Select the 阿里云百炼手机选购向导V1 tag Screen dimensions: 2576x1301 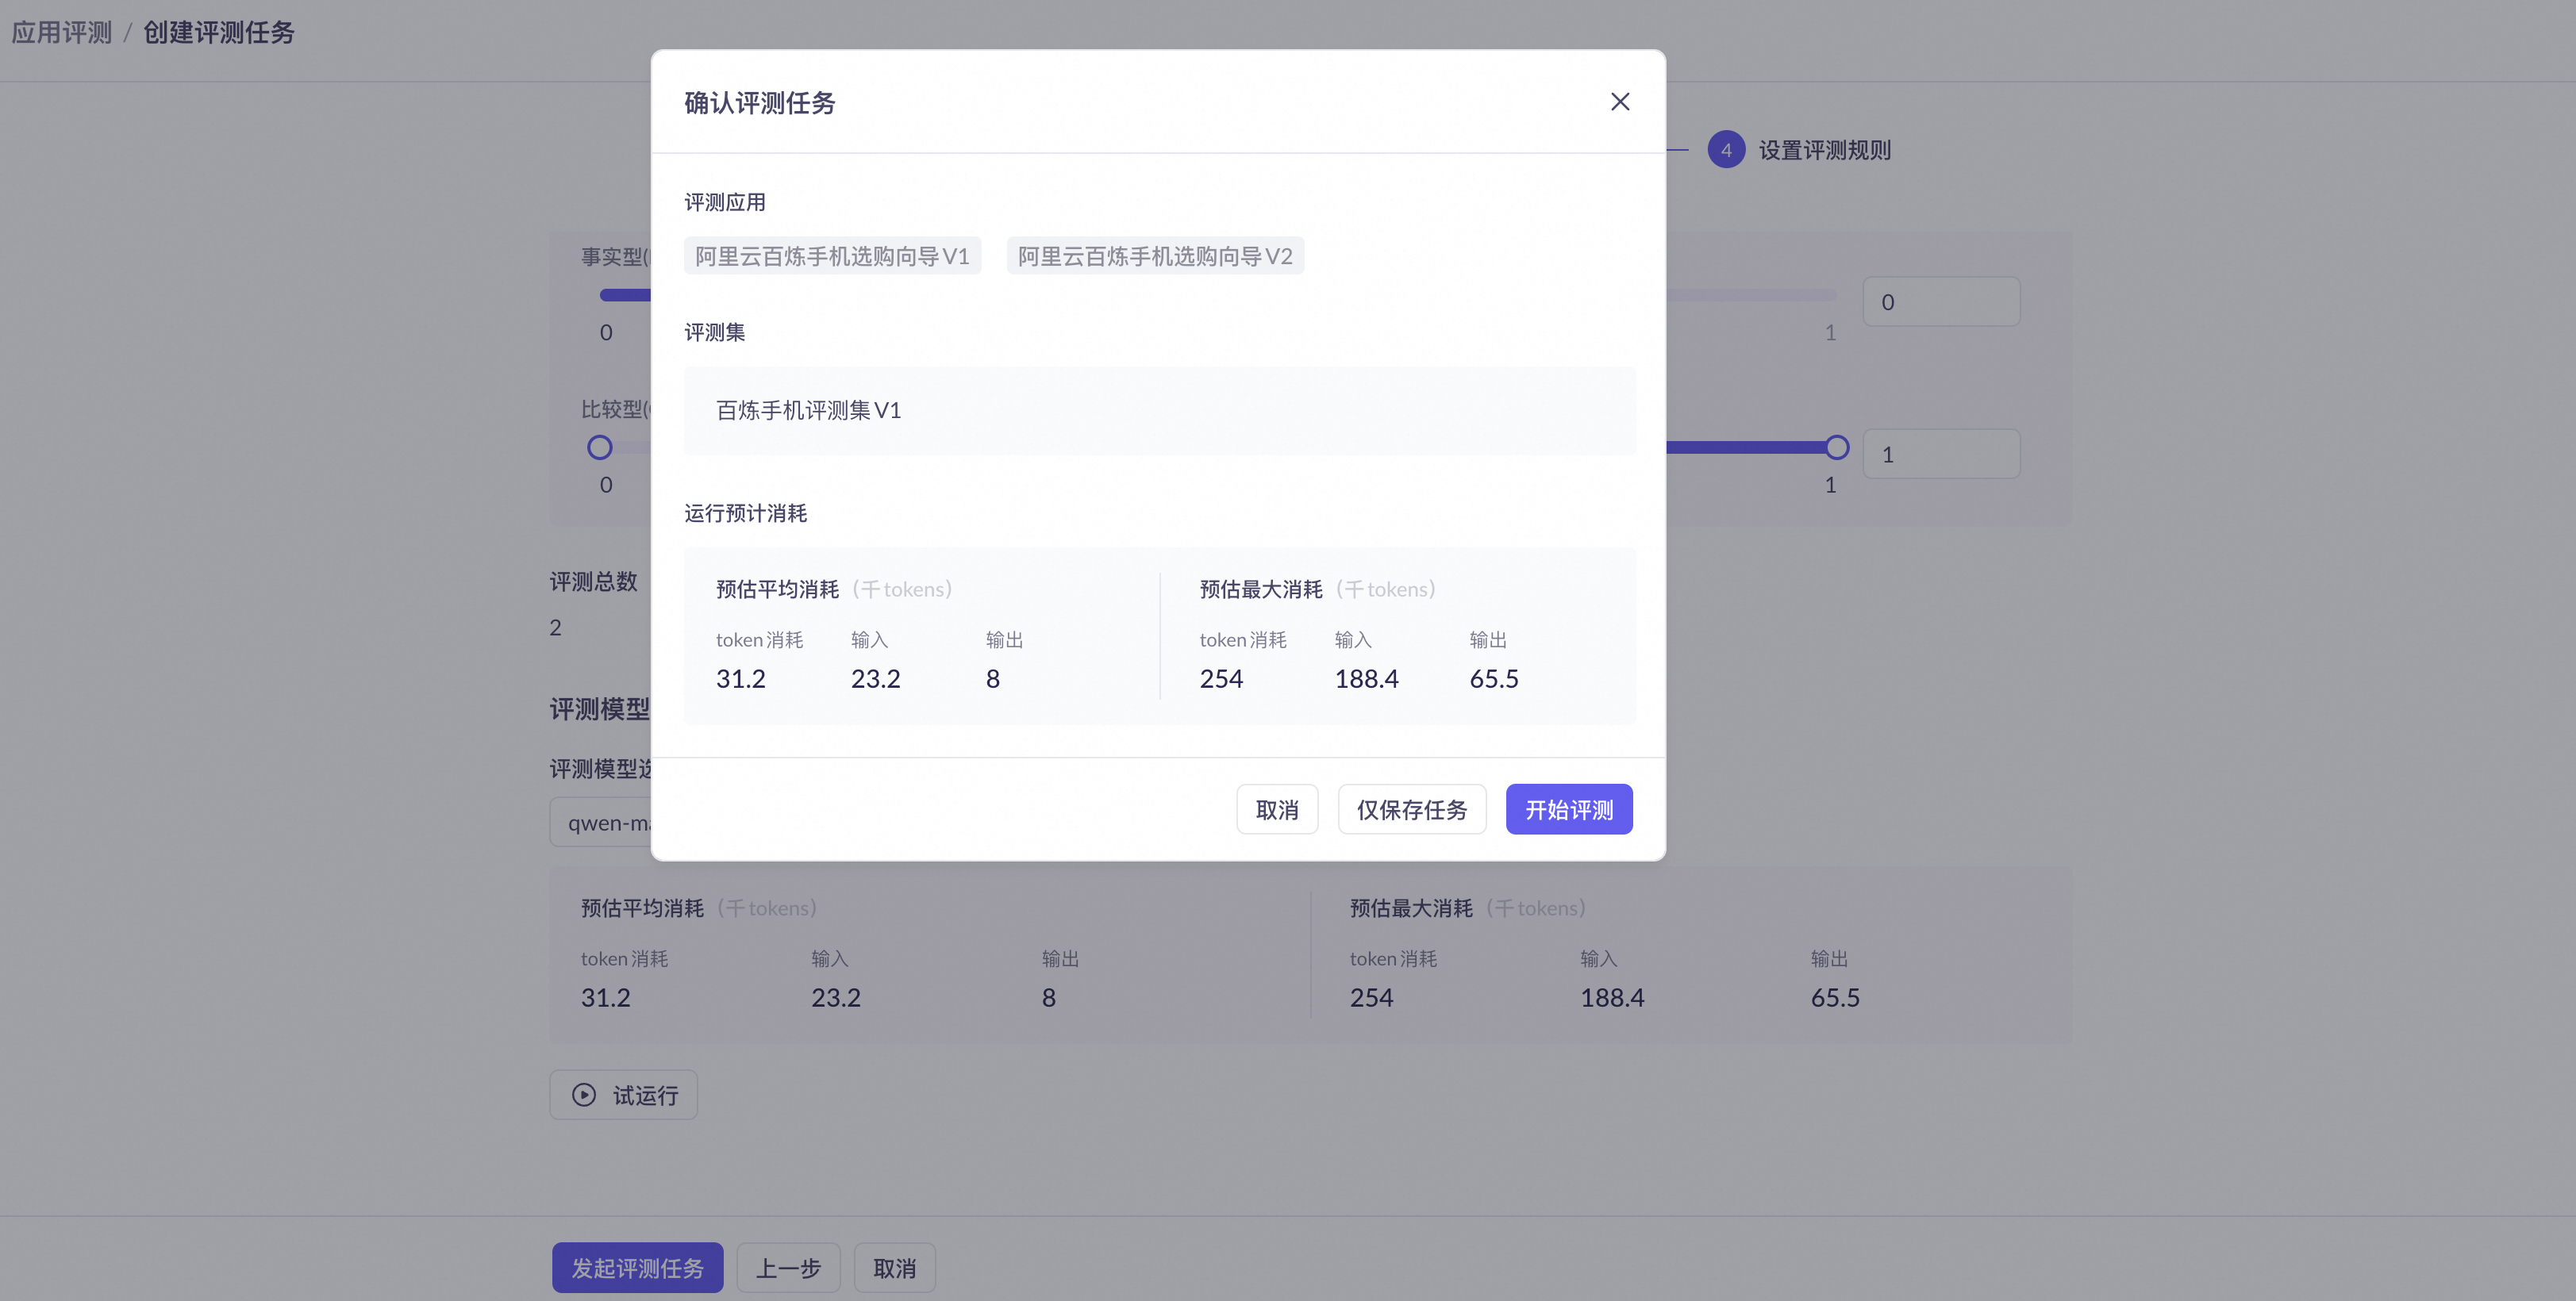(832, 256)
